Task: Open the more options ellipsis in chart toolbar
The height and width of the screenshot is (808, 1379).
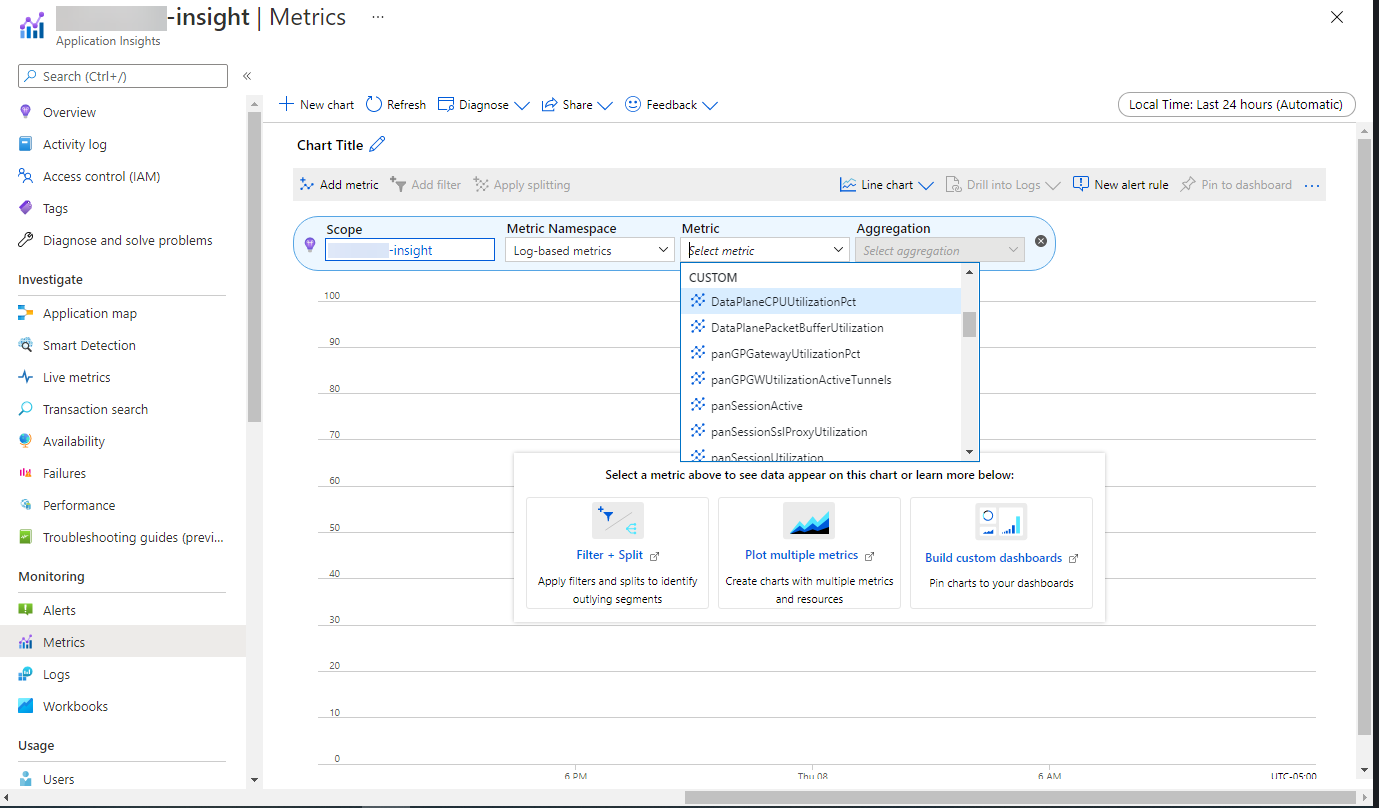Action: coord(1313,185)
